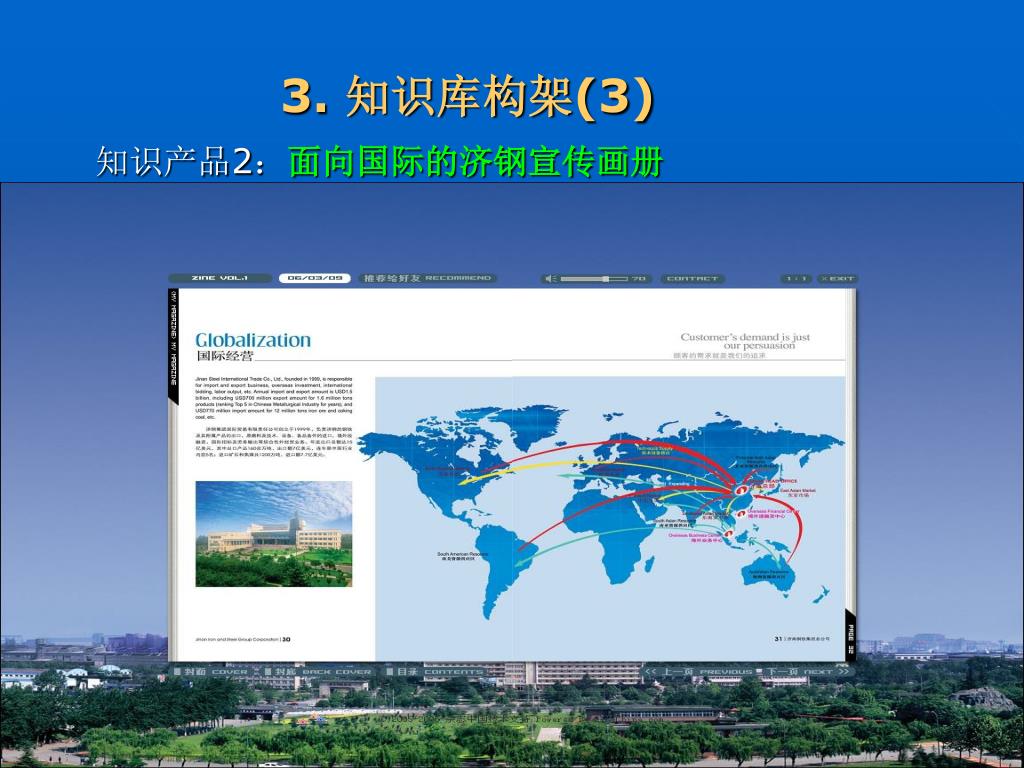Mute sound via the speaker icon
1024x768 pixels.
point(551,279)
